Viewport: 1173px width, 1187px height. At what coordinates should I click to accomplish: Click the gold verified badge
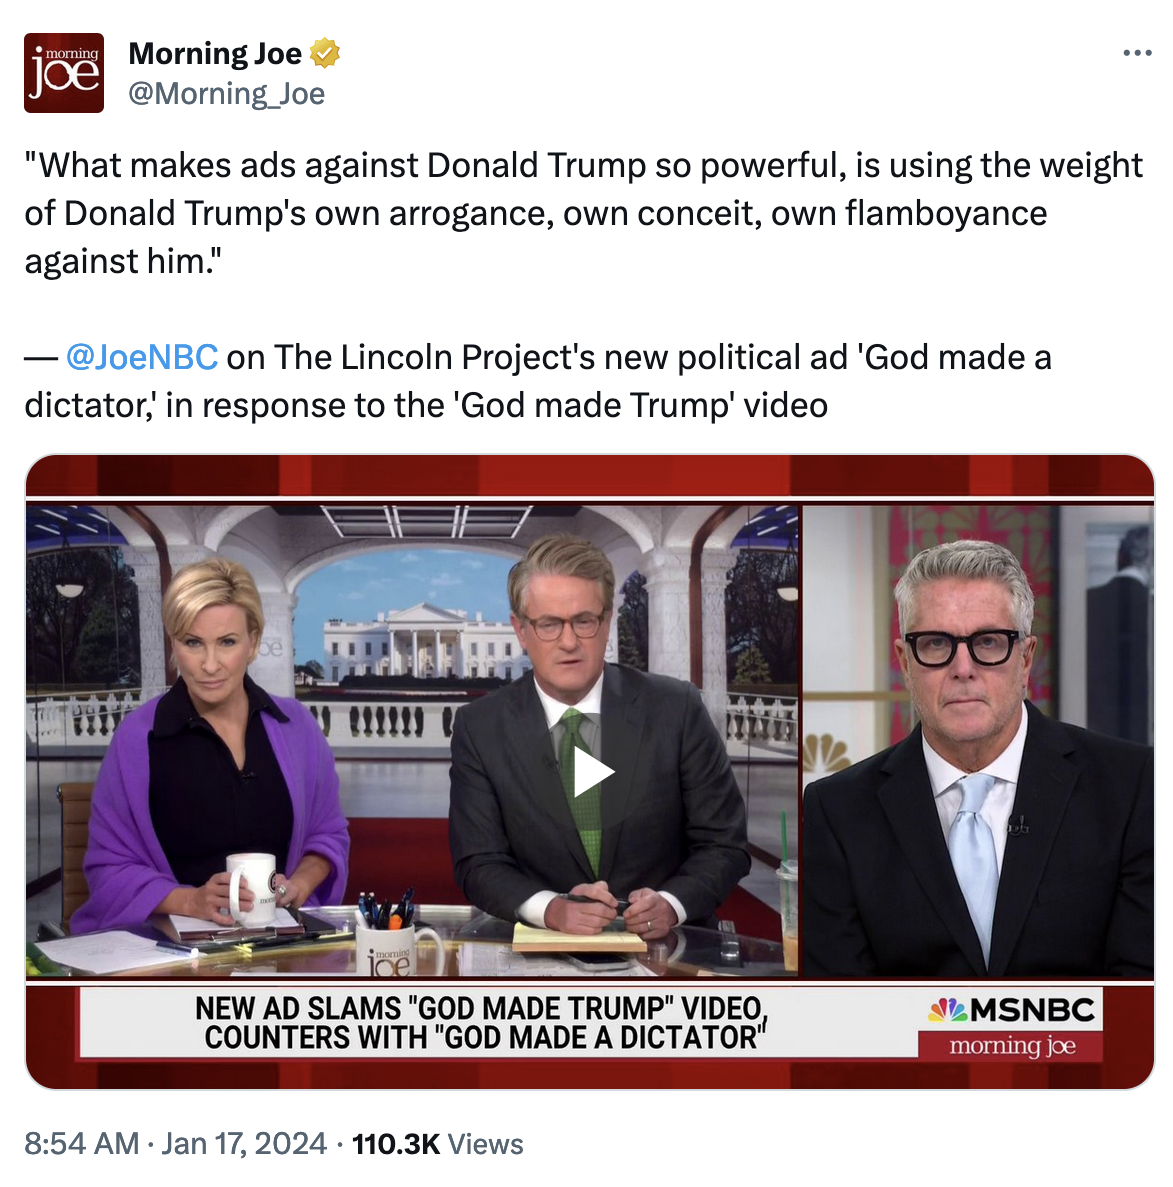(x=325, y=53)
